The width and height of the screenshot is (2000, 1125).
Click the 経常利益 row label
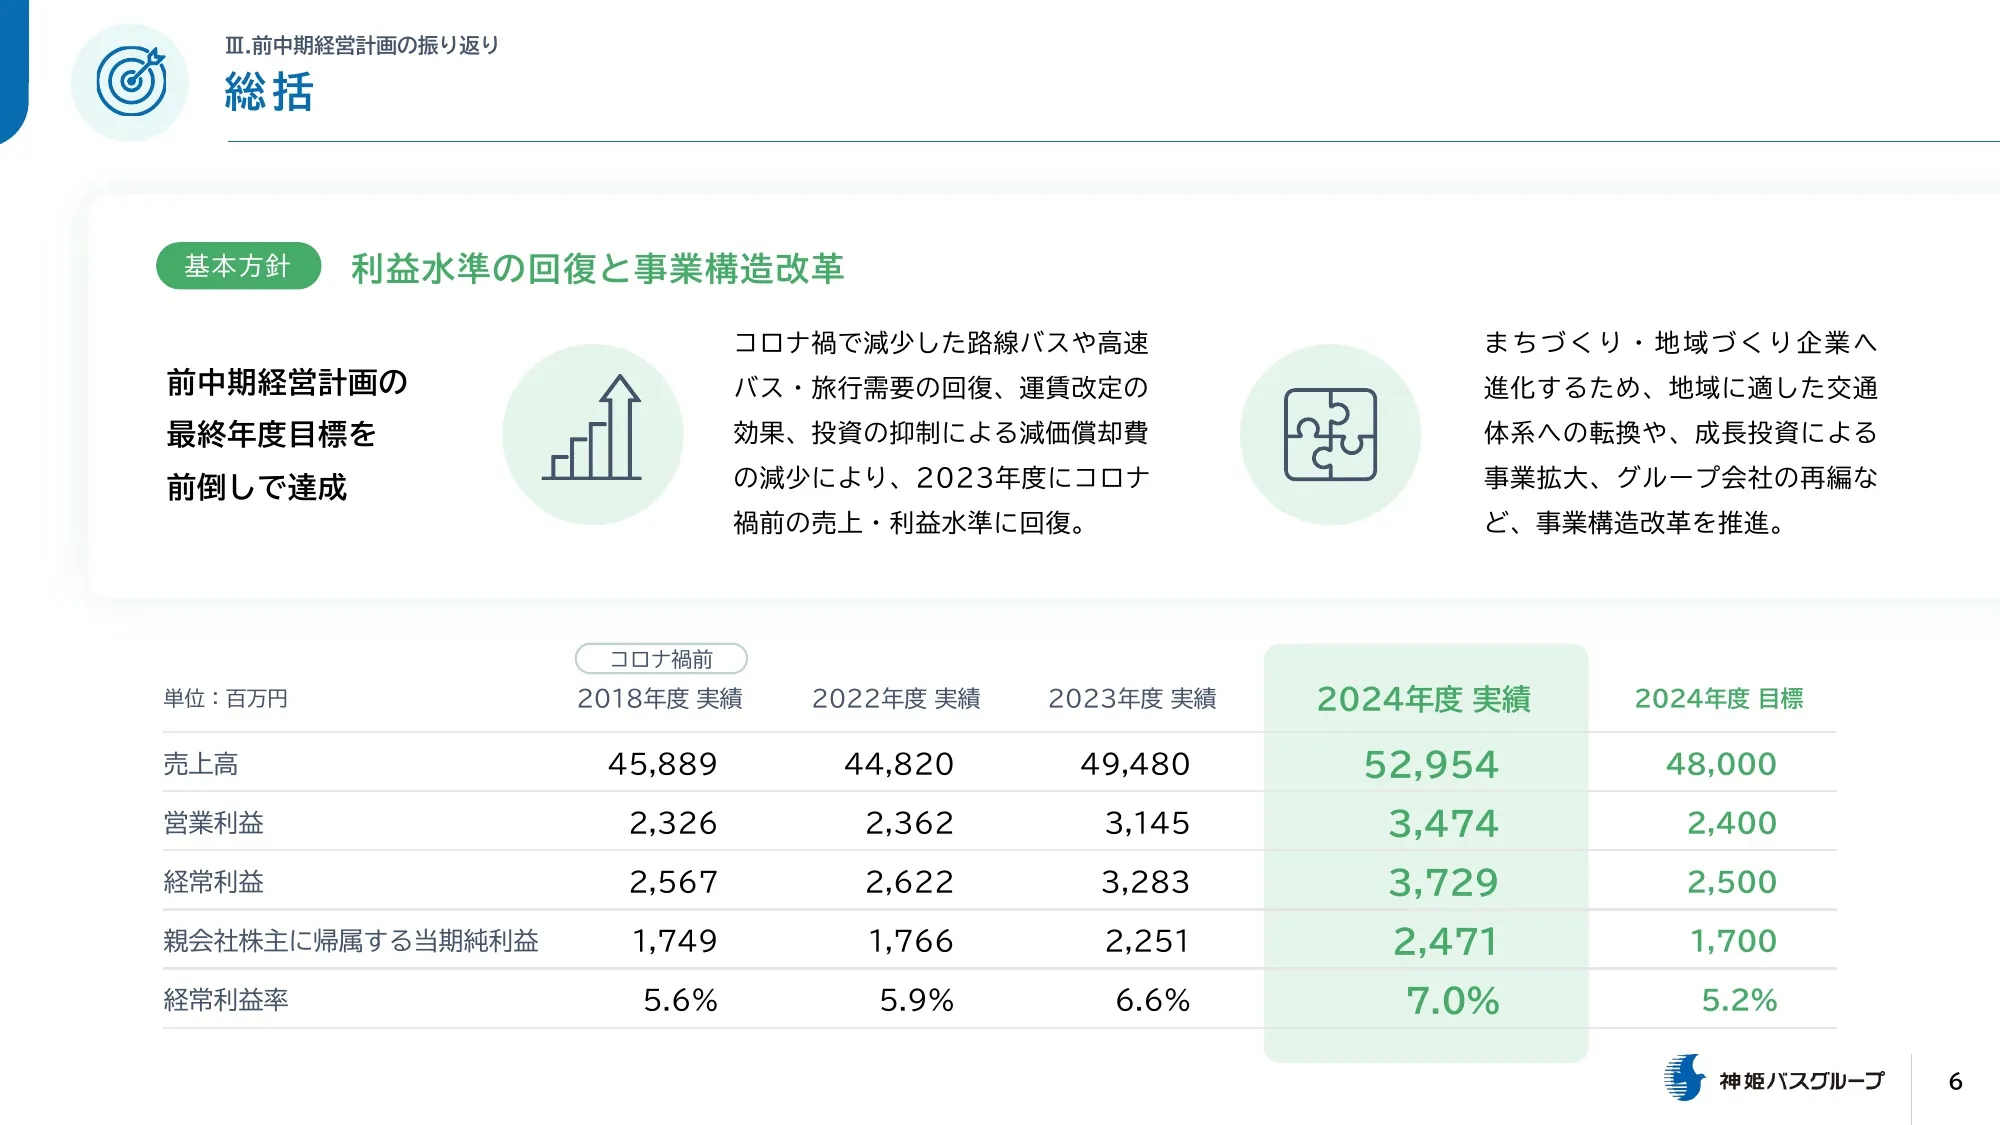tap(214, 882)
